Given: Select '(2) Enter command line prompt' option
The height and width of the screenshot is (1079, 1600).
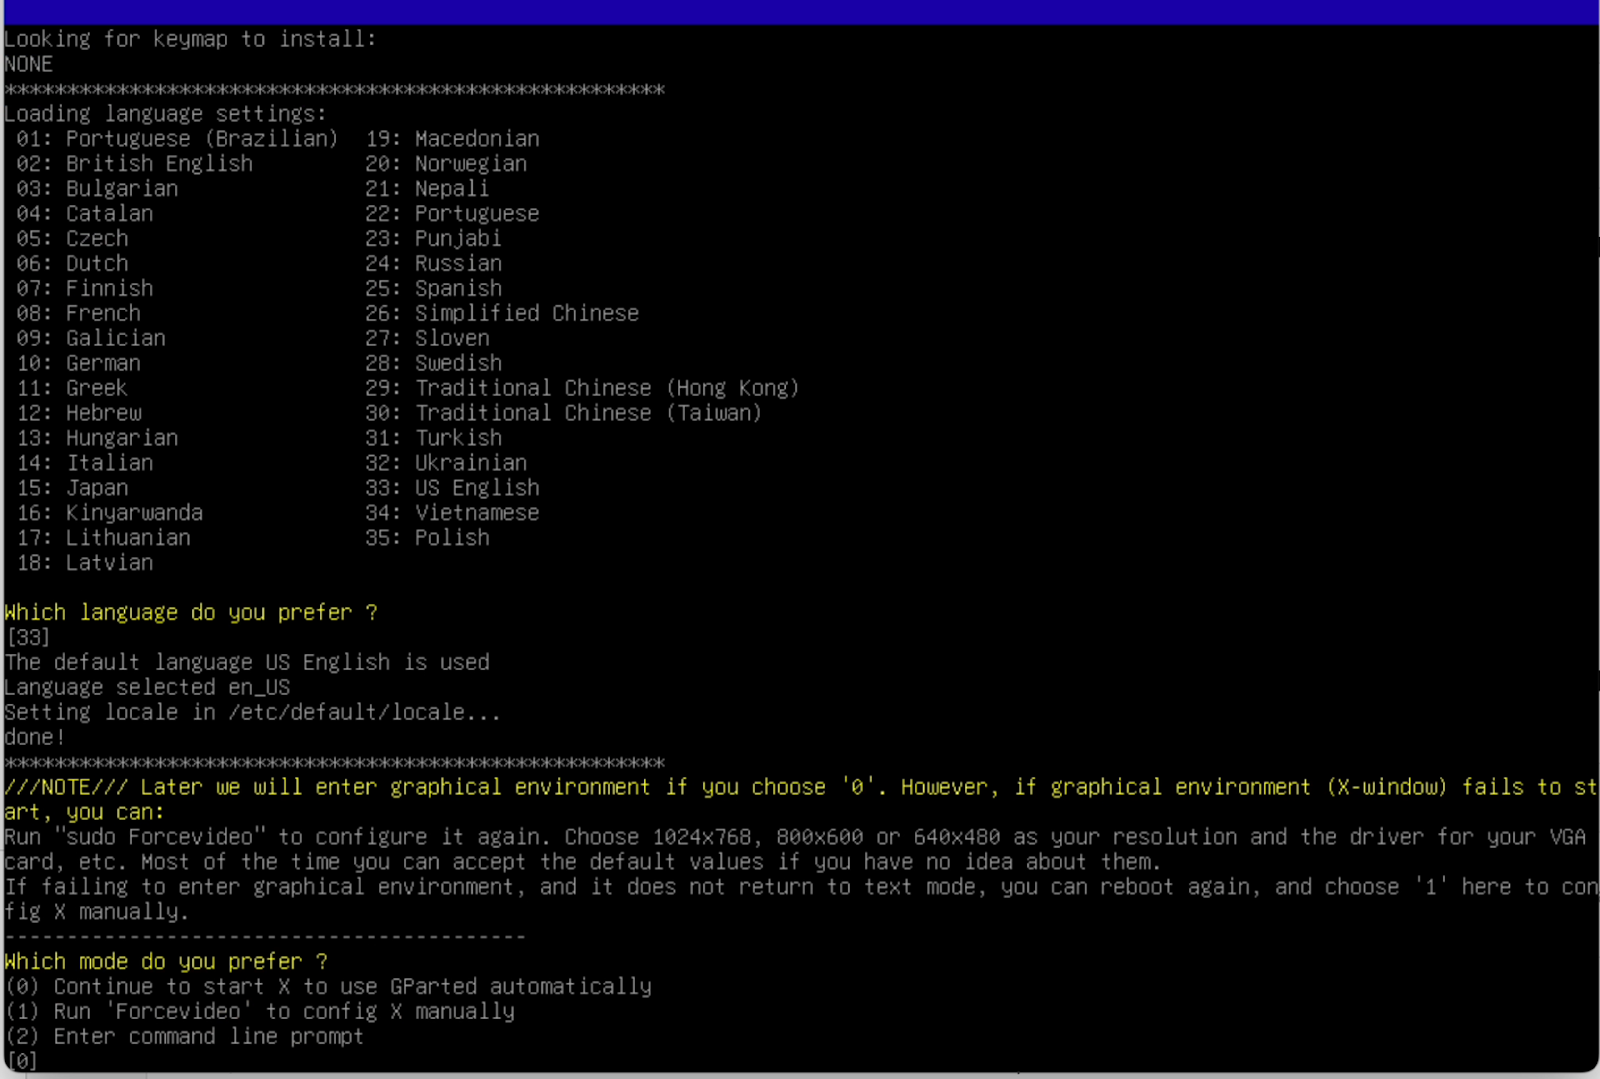Looking at the screenshot, I should pos(185,1037).
